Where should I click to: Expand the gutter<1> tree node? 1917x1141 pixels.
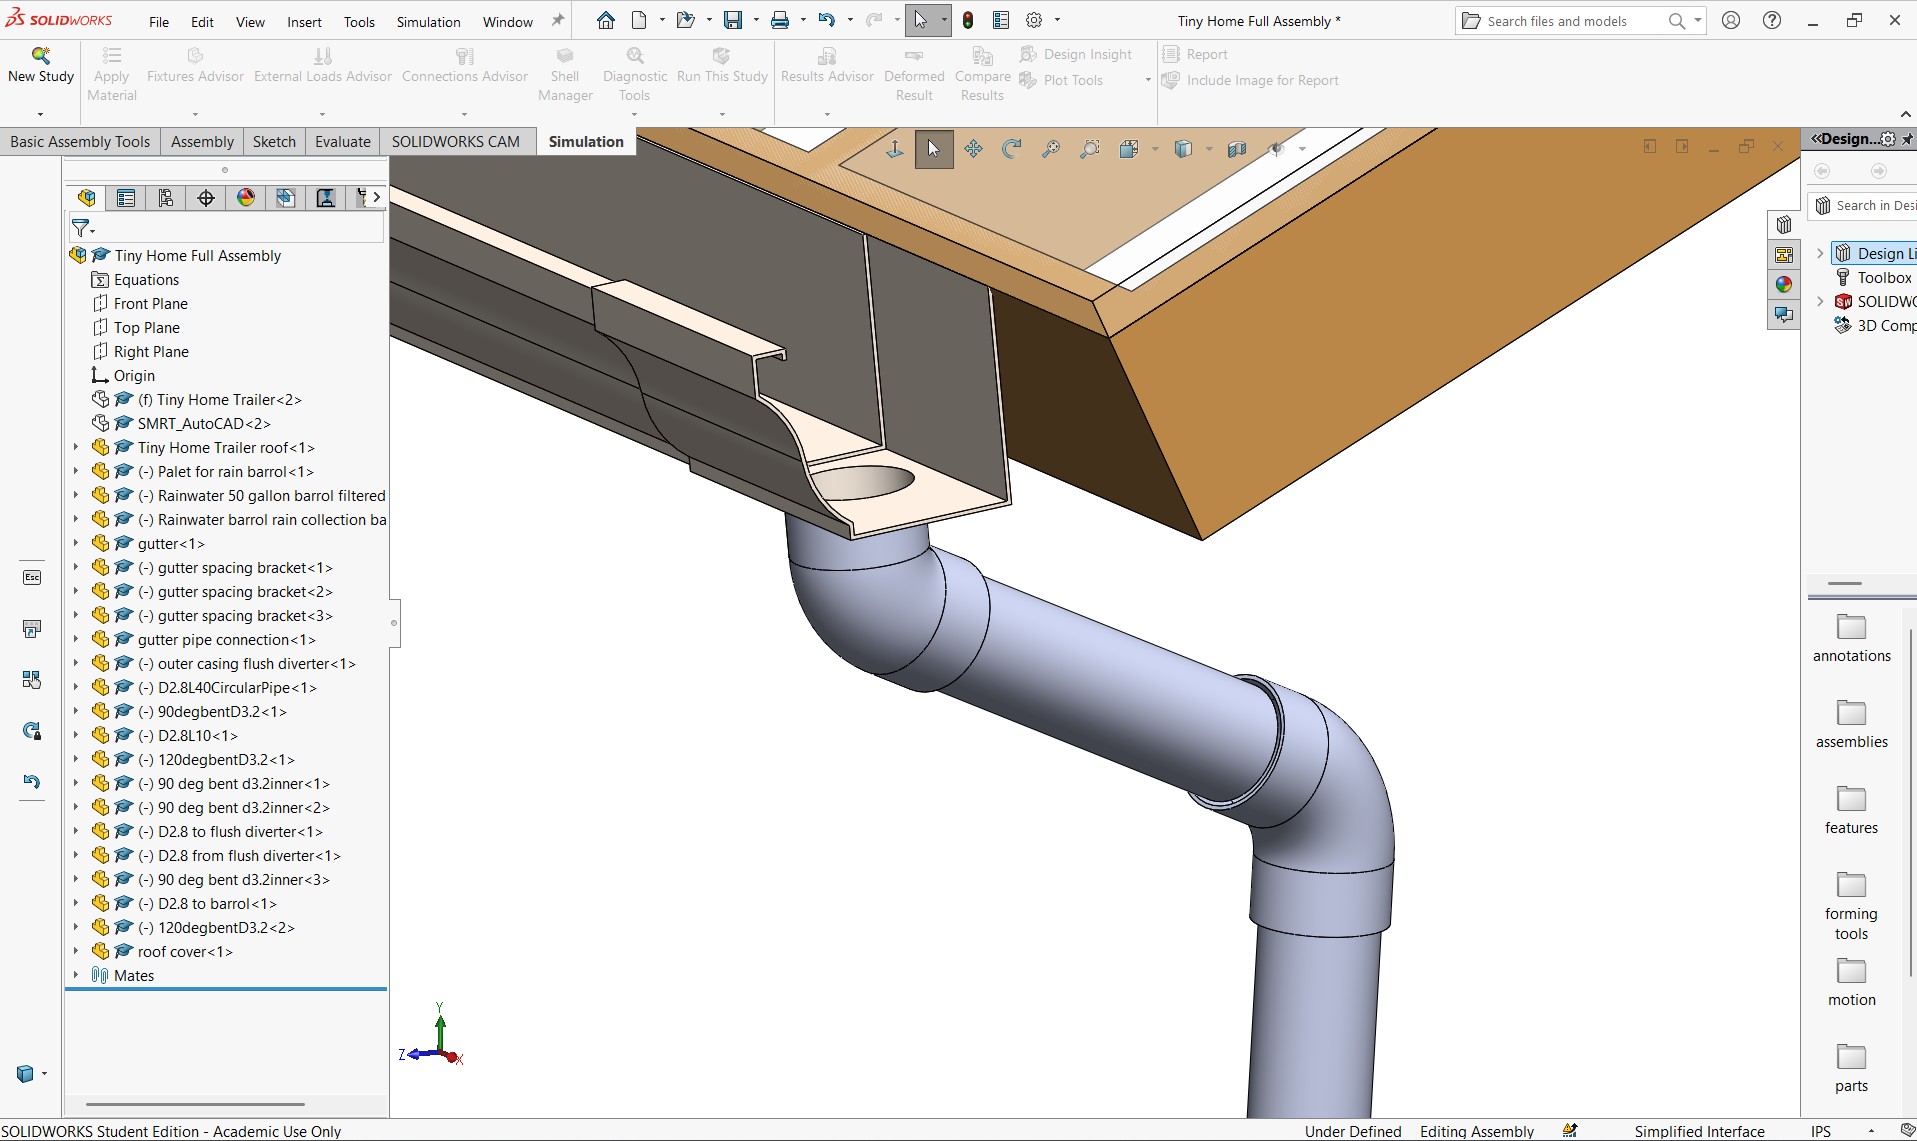click(76, 544)
